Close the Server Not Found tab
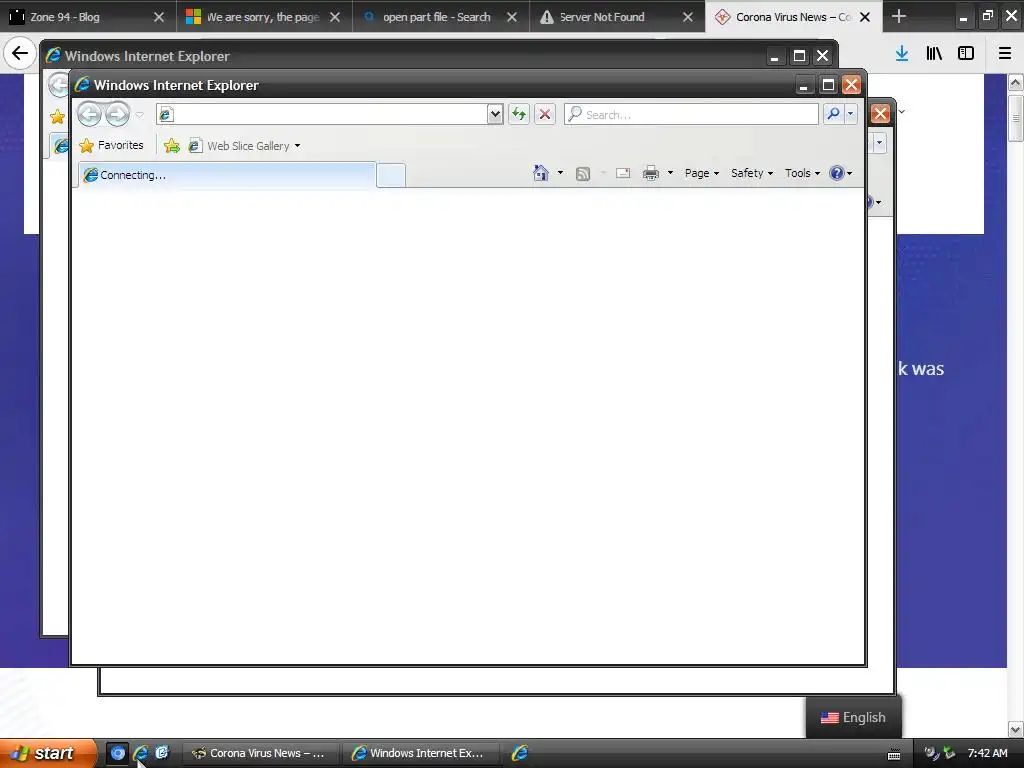The height and width of the screenshot is (768, 1024). (688, 17)
